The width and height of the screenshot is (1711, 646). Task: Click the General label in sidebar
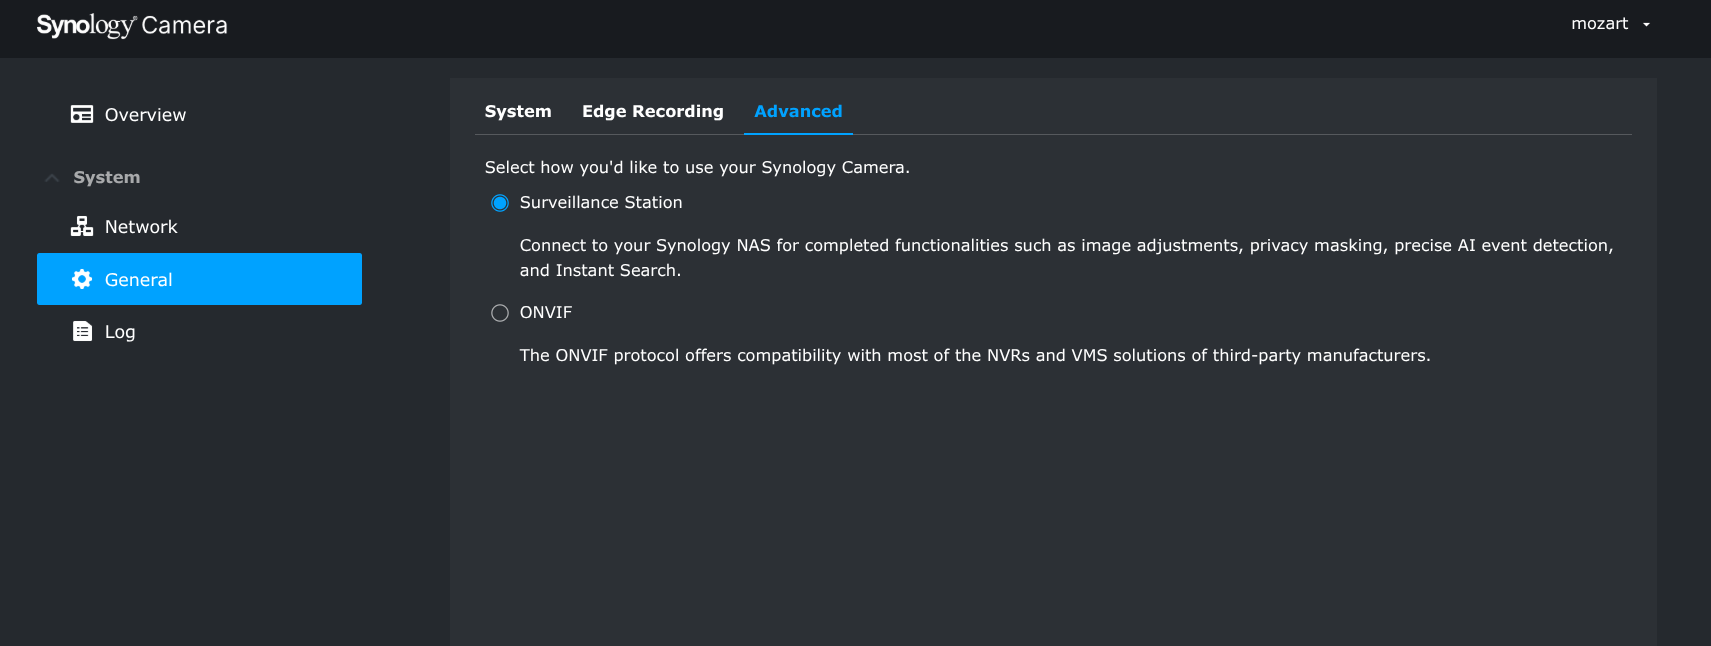pos(138,280)
